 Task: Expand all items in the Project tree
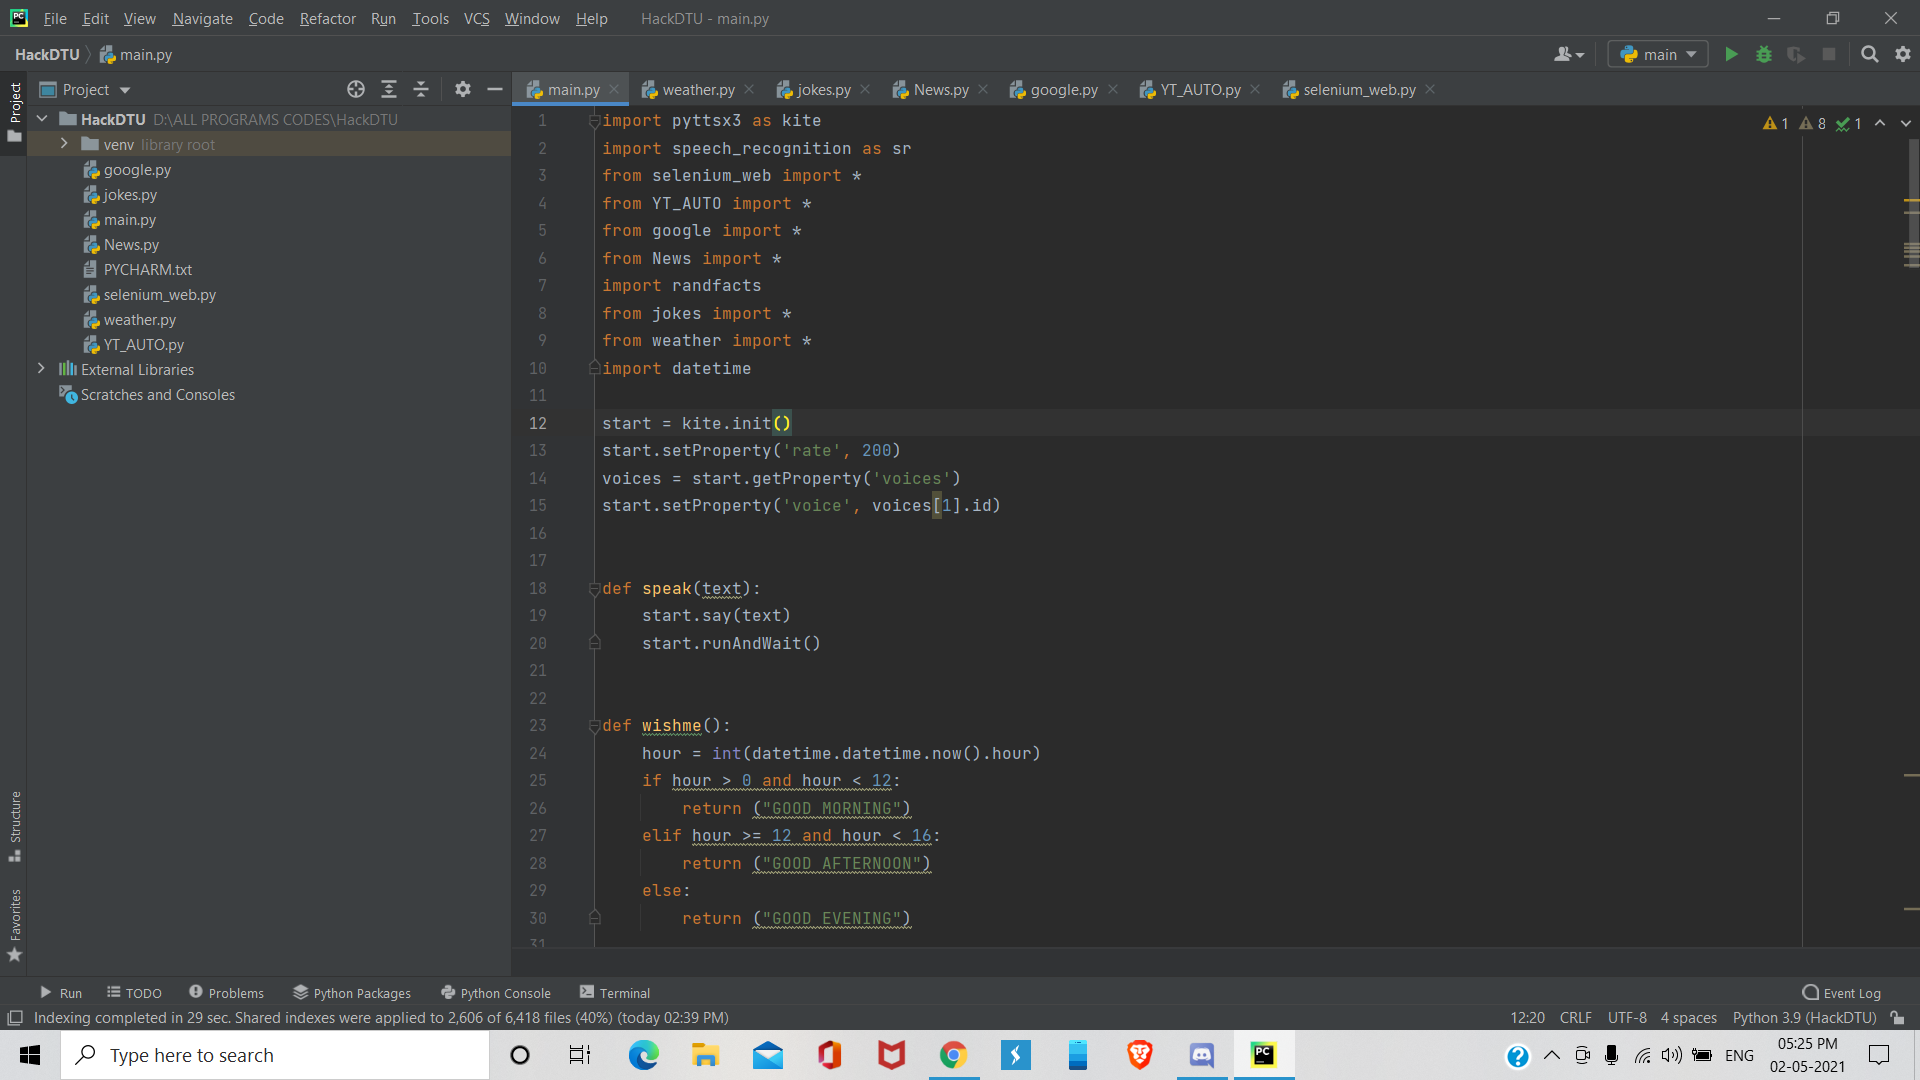click(389, 90)
